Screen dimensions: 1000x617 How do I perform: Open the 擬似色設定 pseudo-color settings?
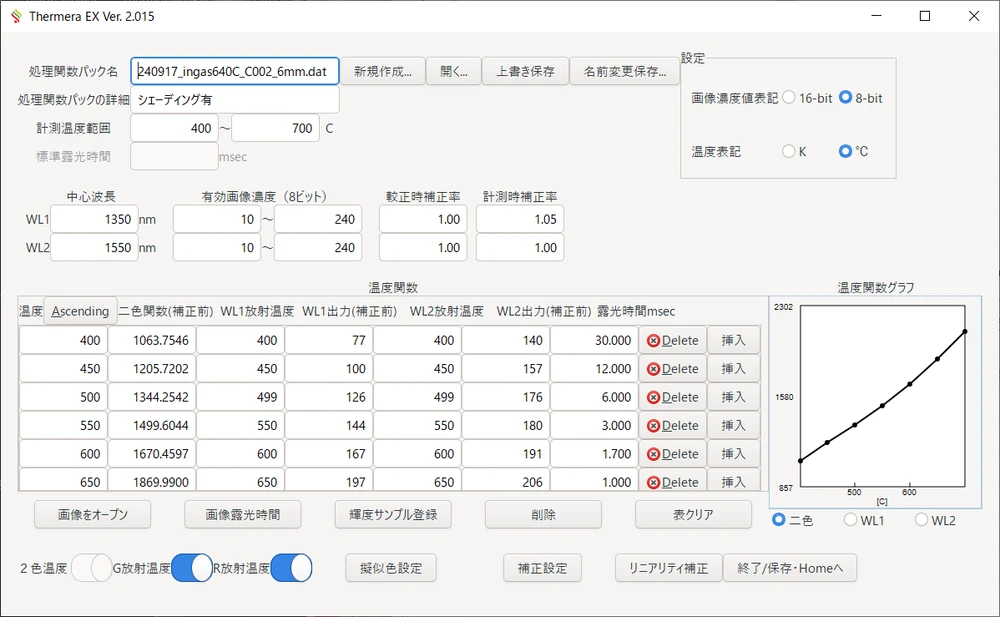coord(390,568)
